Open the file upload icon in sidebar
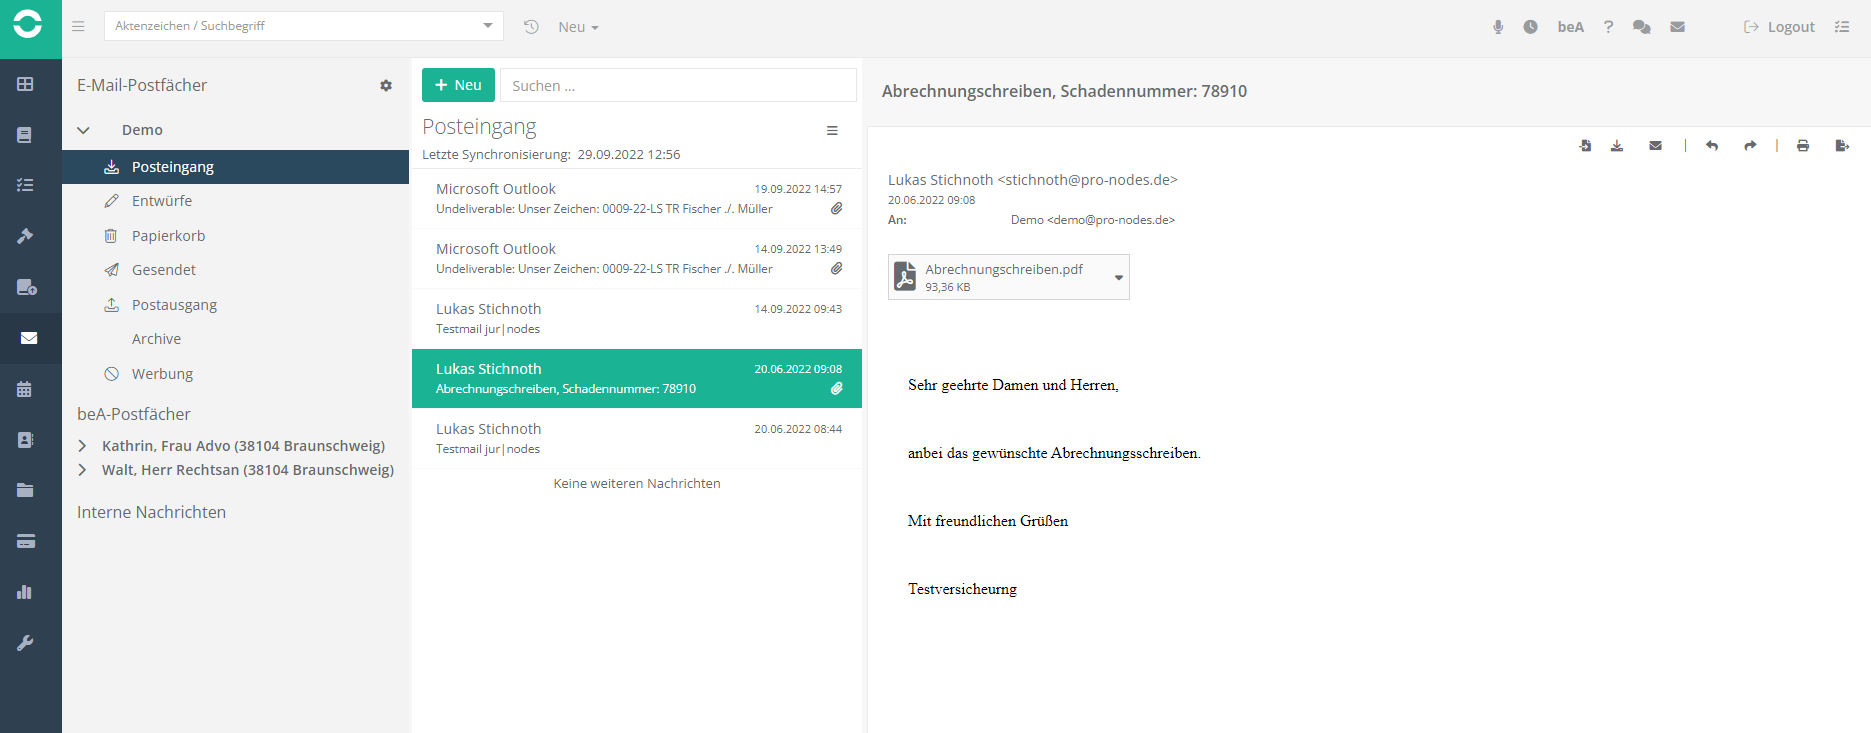Viewport: 1871px width, 733px height. click(27, 287)
